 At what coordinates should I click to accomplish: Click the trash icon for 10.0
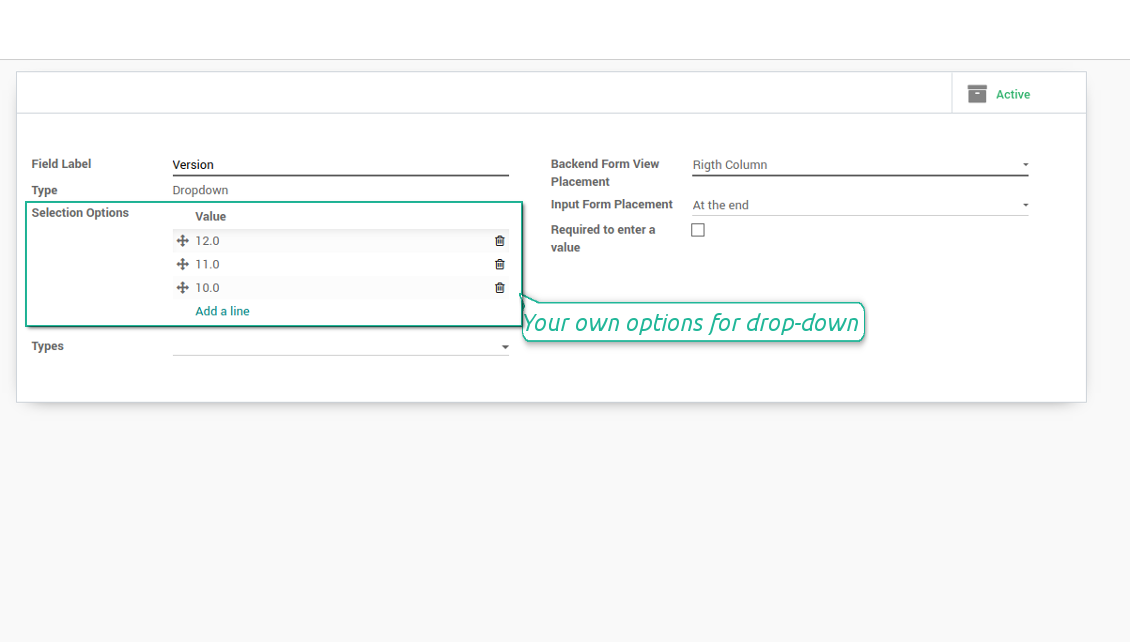(500, 288)
